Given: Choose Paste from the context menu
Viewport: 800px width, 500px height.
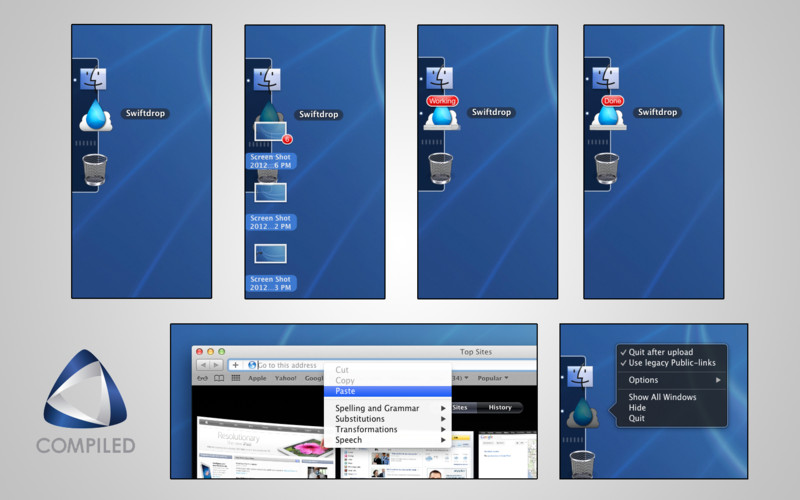Looking at the screenshot, I should point(388,391).
